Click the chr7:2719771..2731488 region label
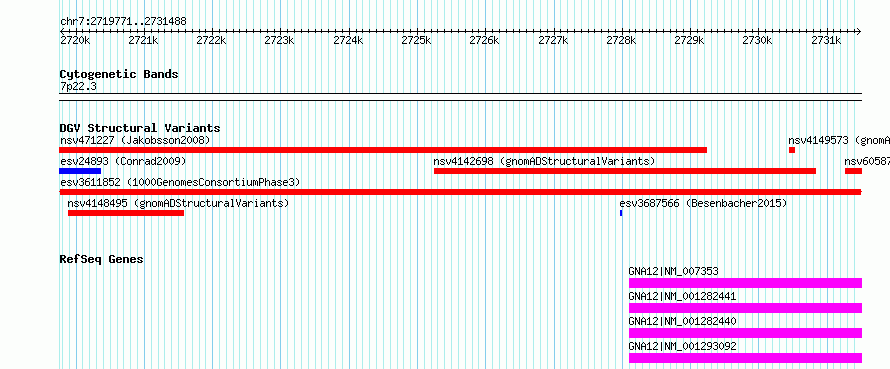This screenshot has height=369, width=890. [x=123, y=22]
